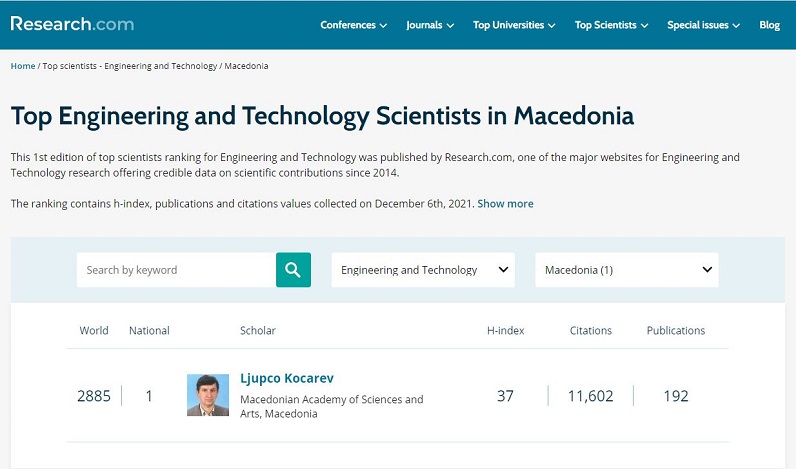Click the Home breadcrumb link
The height and width of the screenshot is (469, 796).
(23, 66)
